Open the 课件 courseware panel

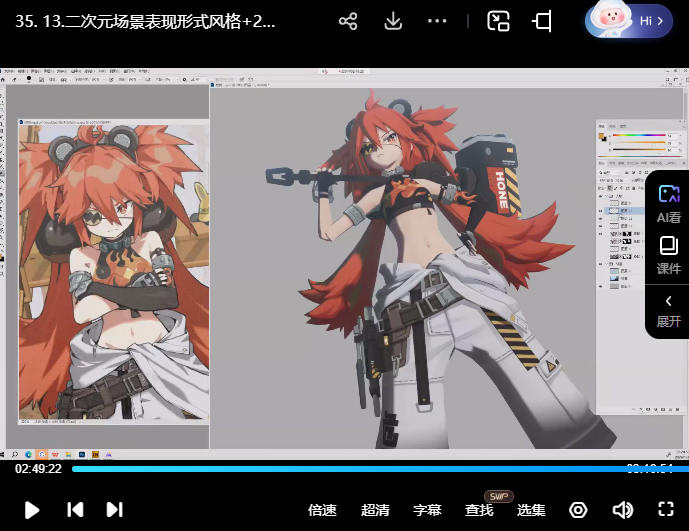pyautogui.click(x=668, y=255)
